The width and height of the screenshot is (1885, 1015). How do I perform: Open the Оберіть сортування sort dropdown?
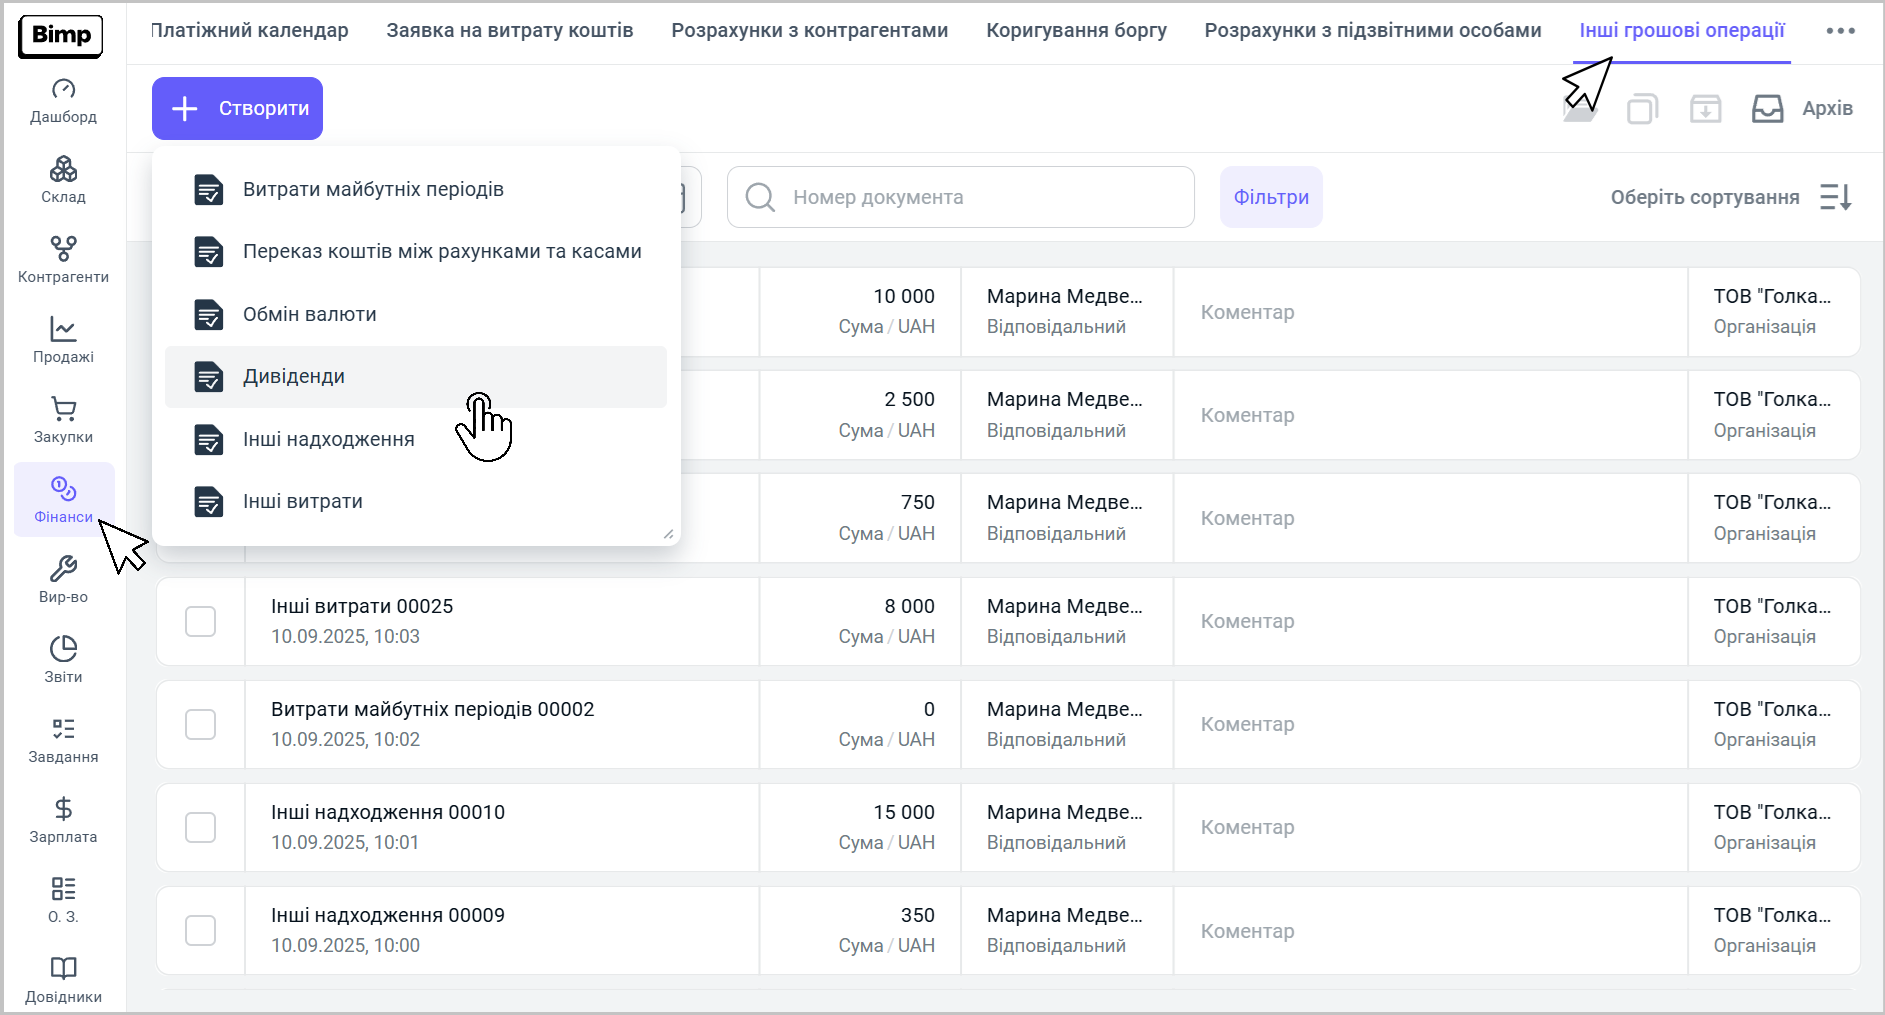tap(1731, 197)
